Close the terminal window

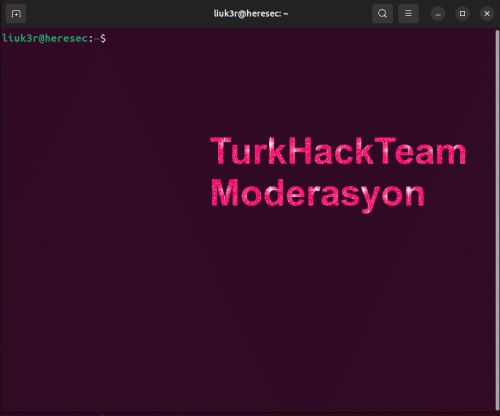coord(487,14)
